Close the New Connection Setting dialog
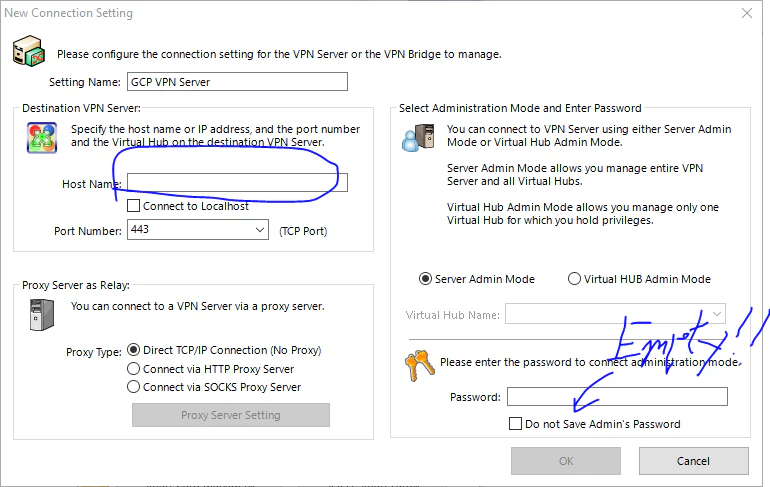This screenshot has height=487, width=770. coord(746,13)
